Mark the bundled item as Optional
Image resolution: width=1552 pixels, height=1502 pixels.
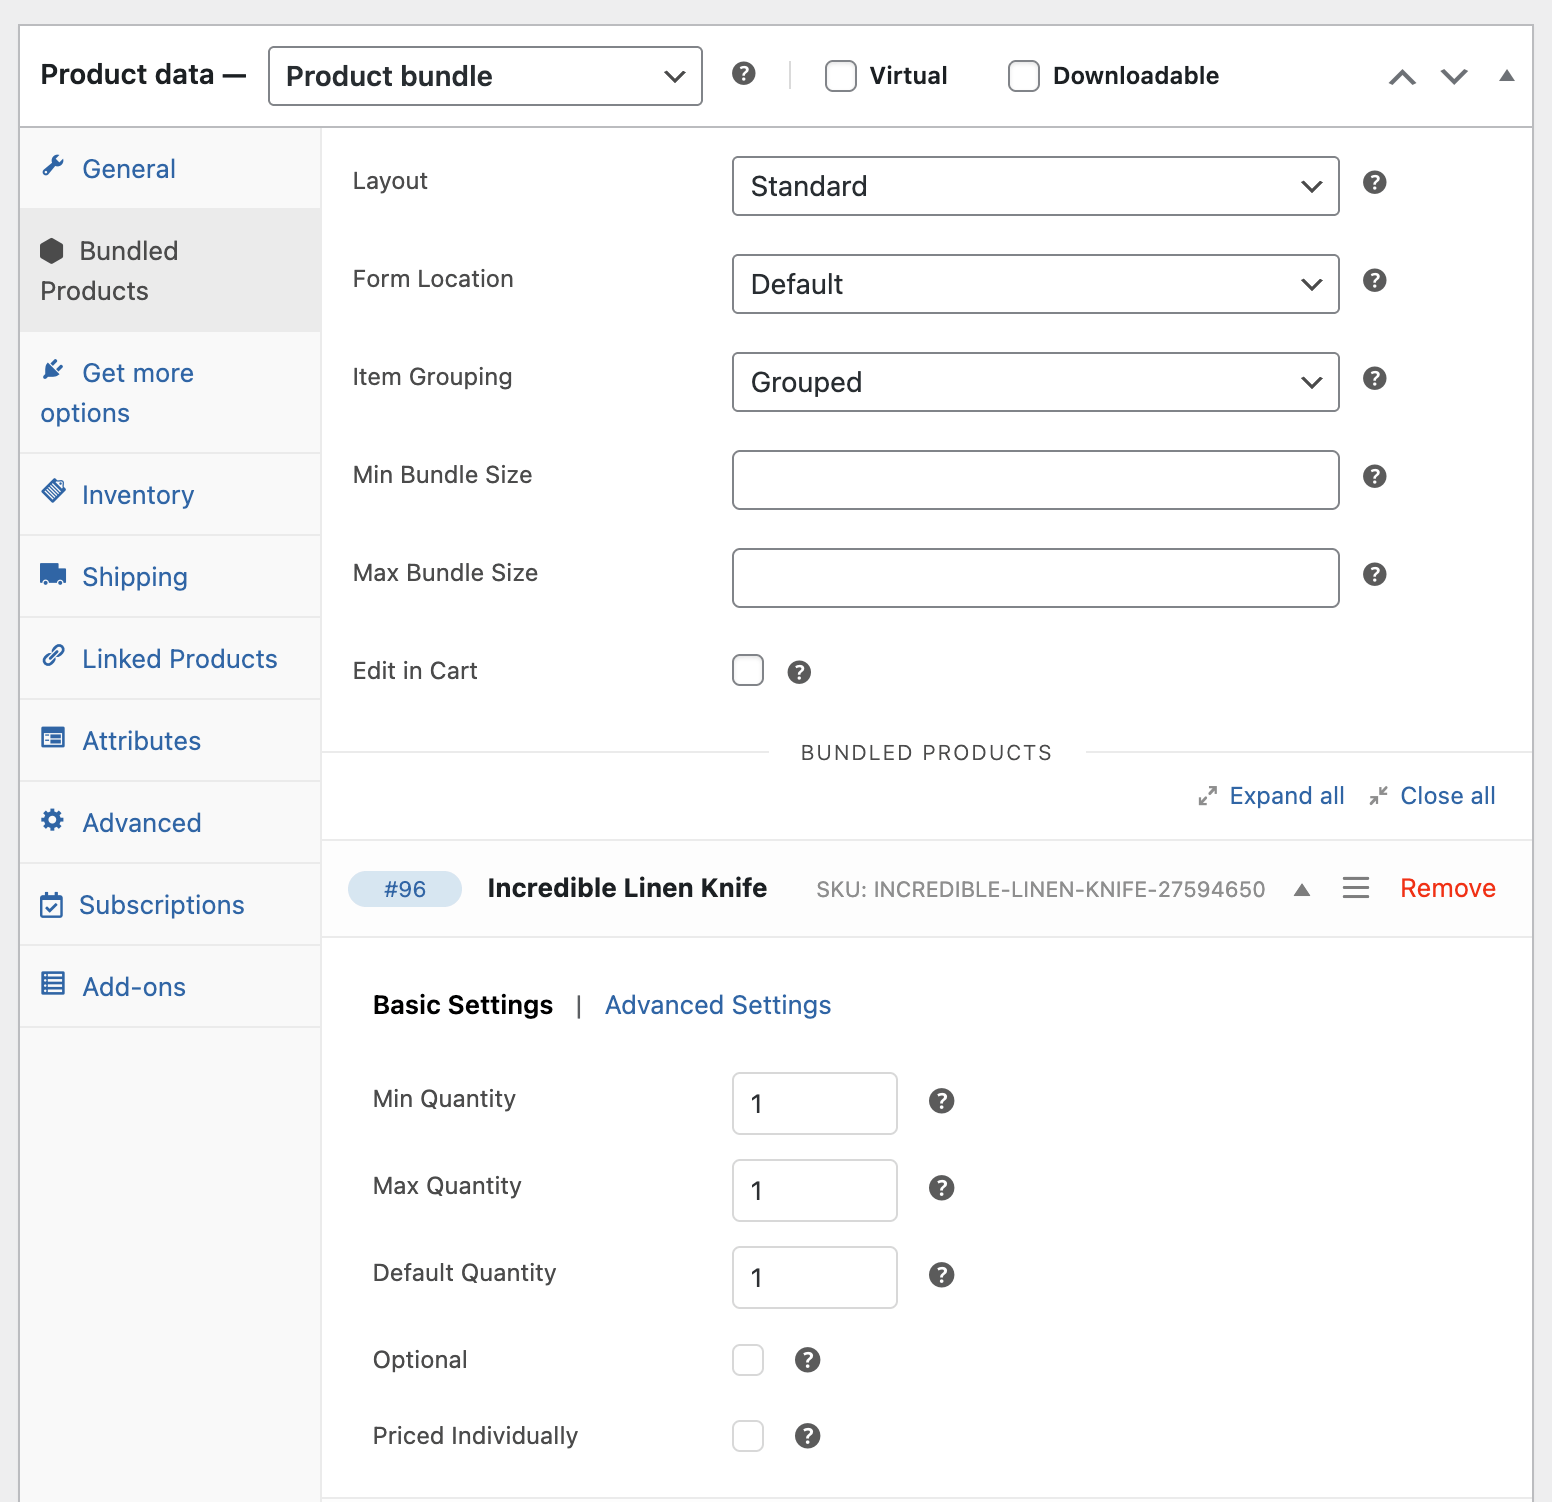(747, 1360)
